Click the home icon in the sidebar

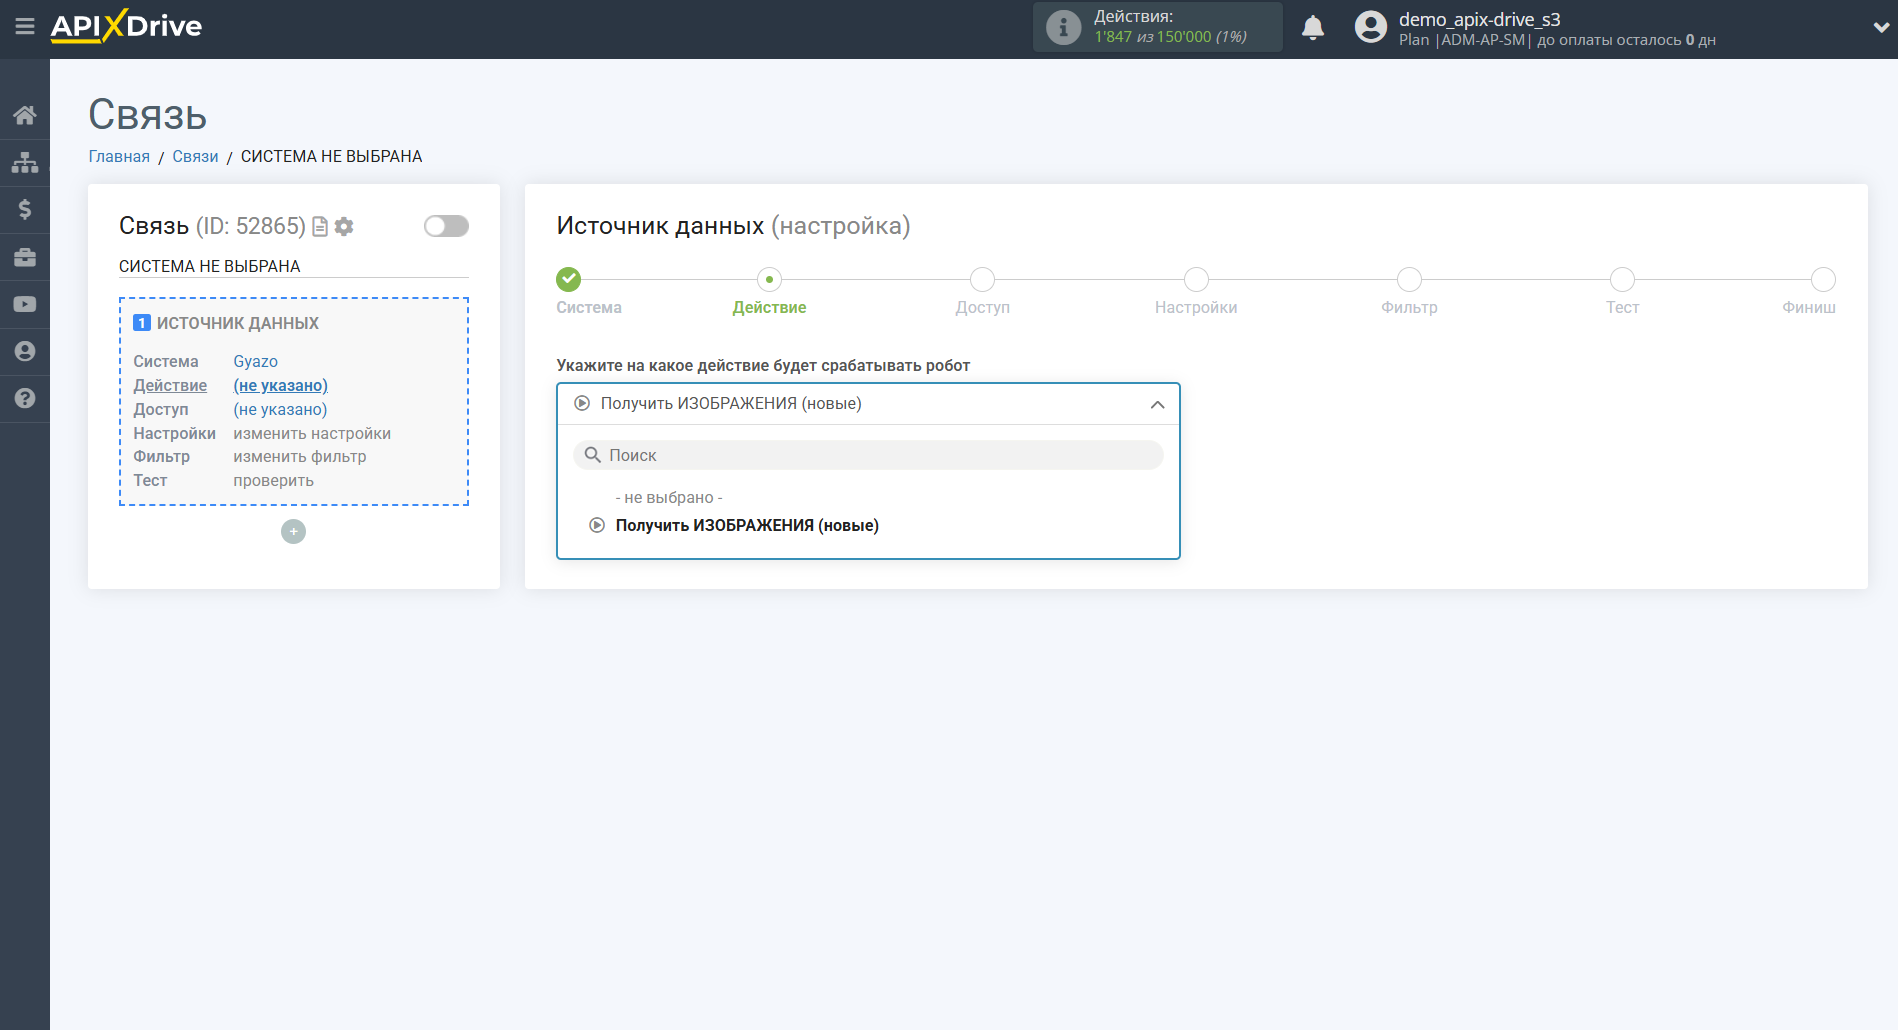(x=25, y=115)
